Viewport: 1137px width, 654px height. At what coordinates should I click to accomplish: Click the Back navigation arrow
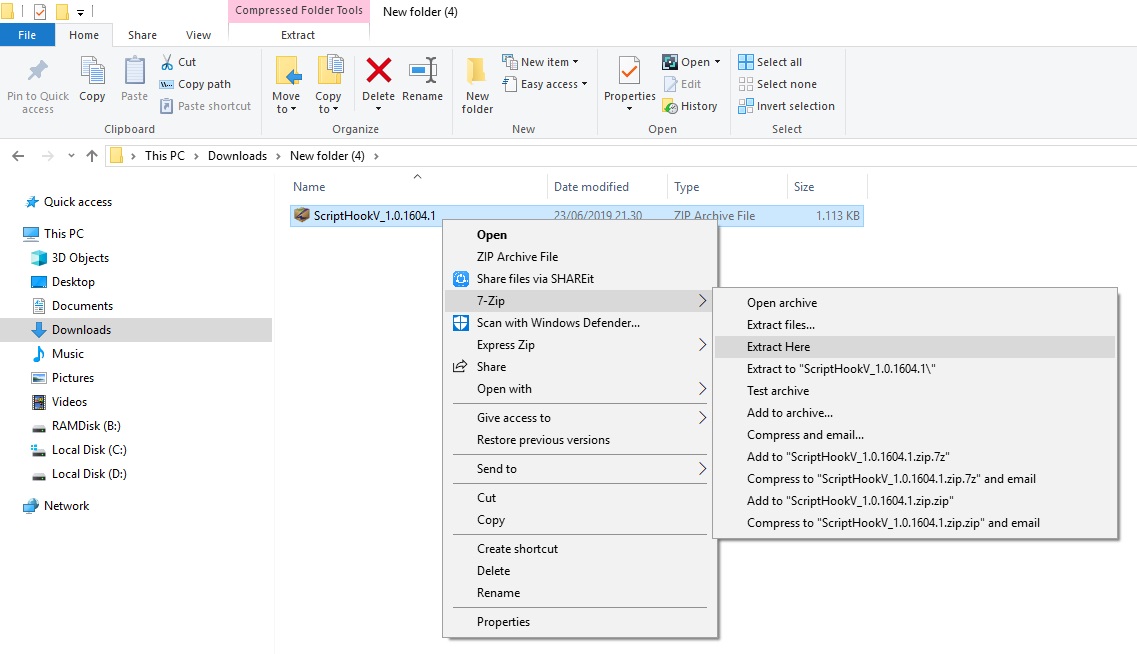(18, 156)
